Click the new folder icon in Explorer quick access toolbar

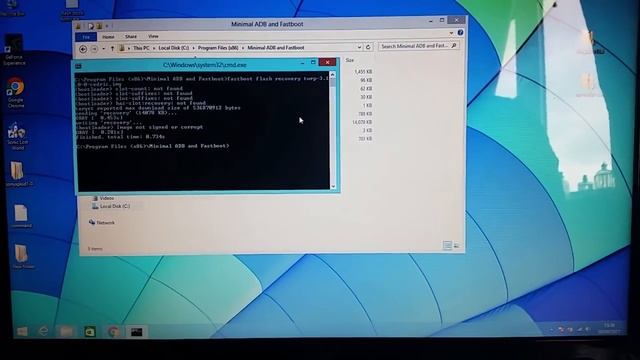point(99,26)
